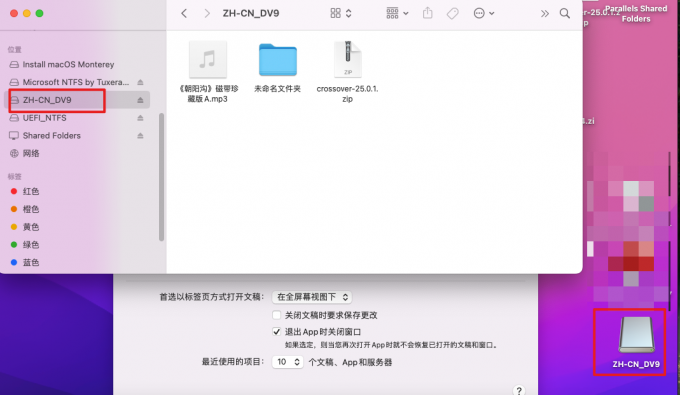This screenshot has width=680, height=395.
Task: Open the 在全屏幕视图下 dropdown
Action: [312, 297]
